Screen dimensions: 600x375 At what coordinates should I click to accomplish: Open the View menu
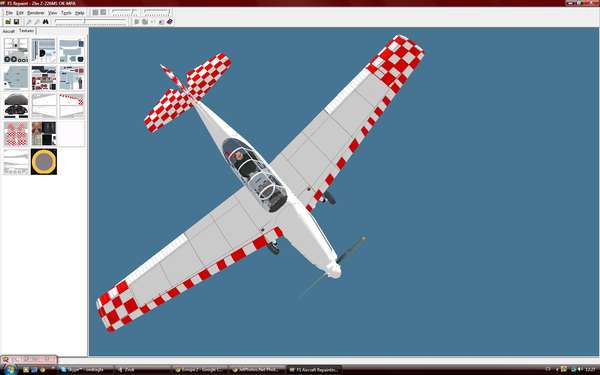tap(52, 13)
